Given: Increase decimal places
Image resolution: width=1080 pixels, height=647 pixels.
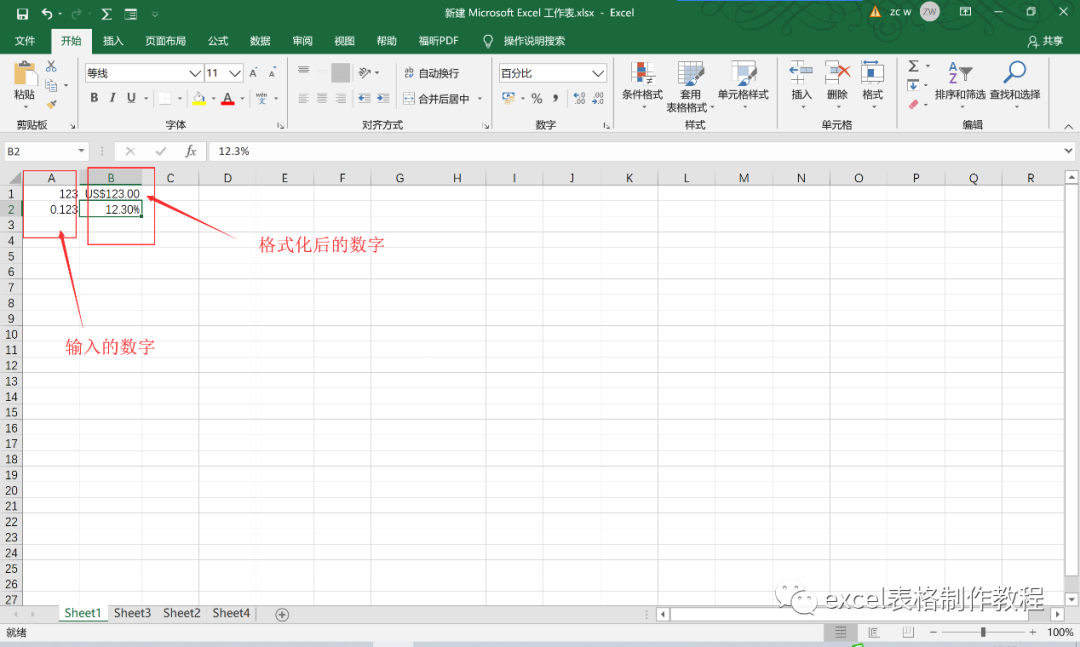Looking at the screenshot, I should pyautogui.click(x=579, y=99).
